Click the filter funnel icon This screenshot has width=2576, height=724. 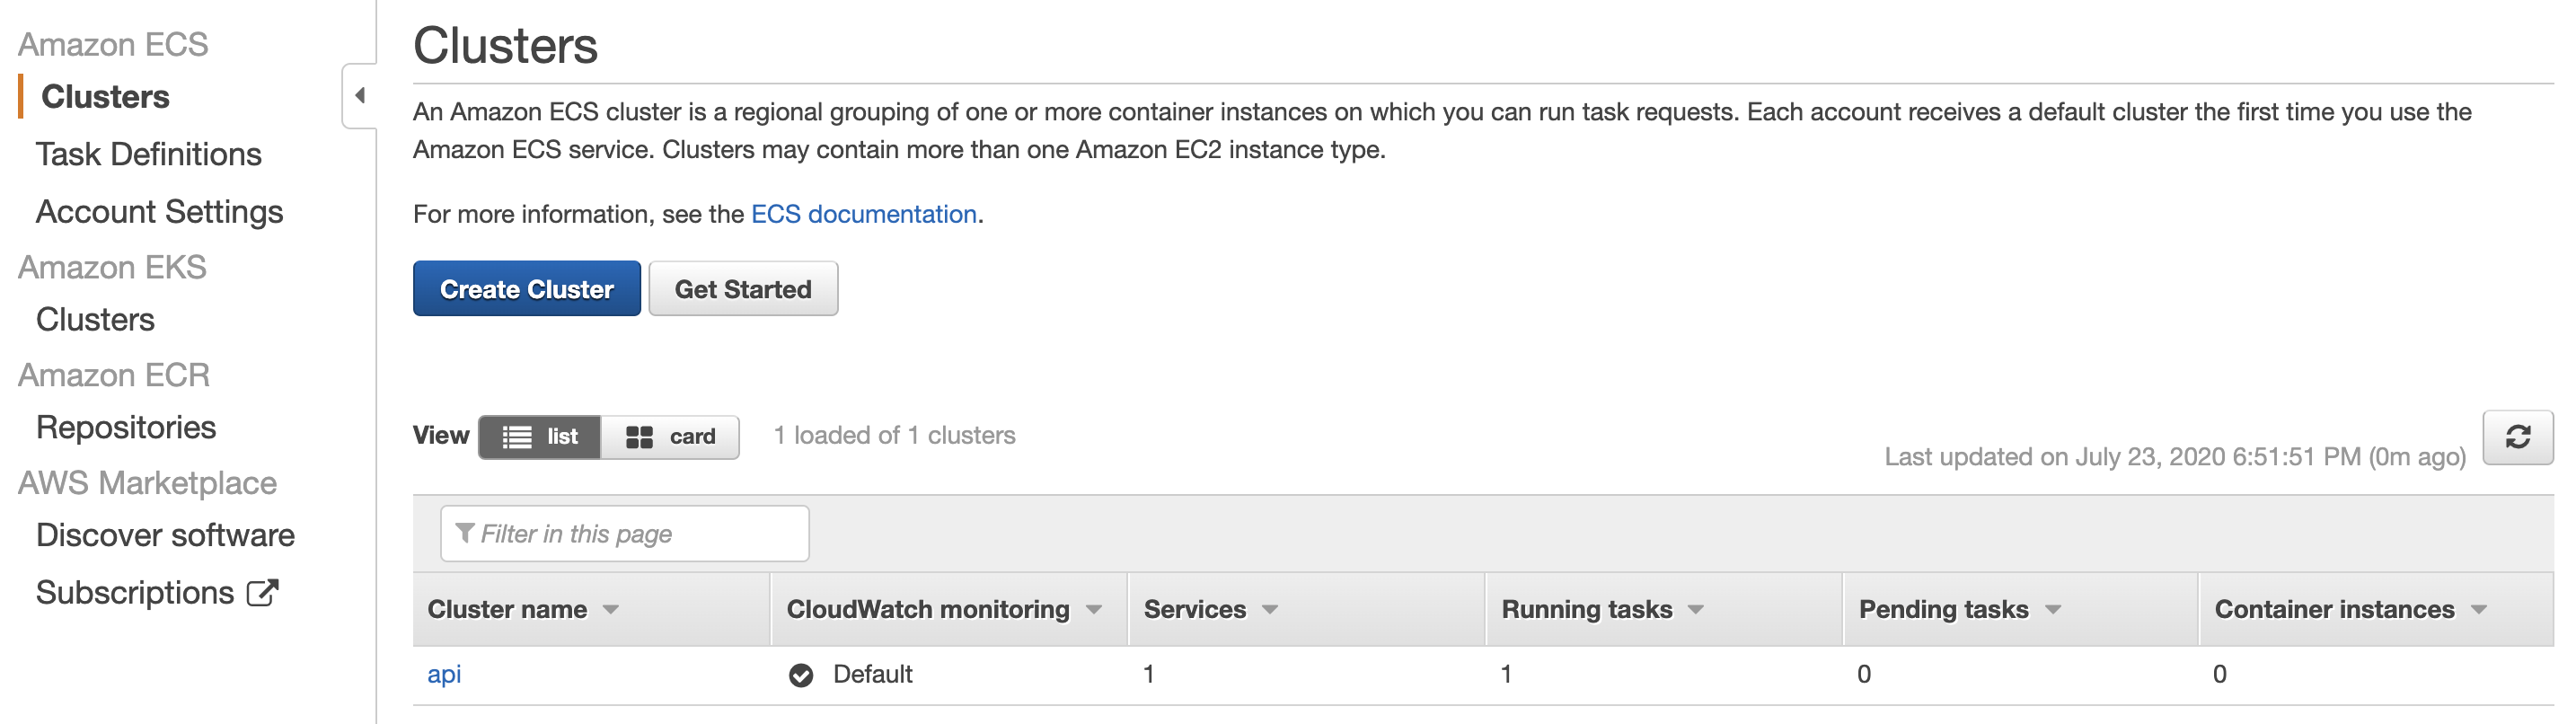point(465,533)
